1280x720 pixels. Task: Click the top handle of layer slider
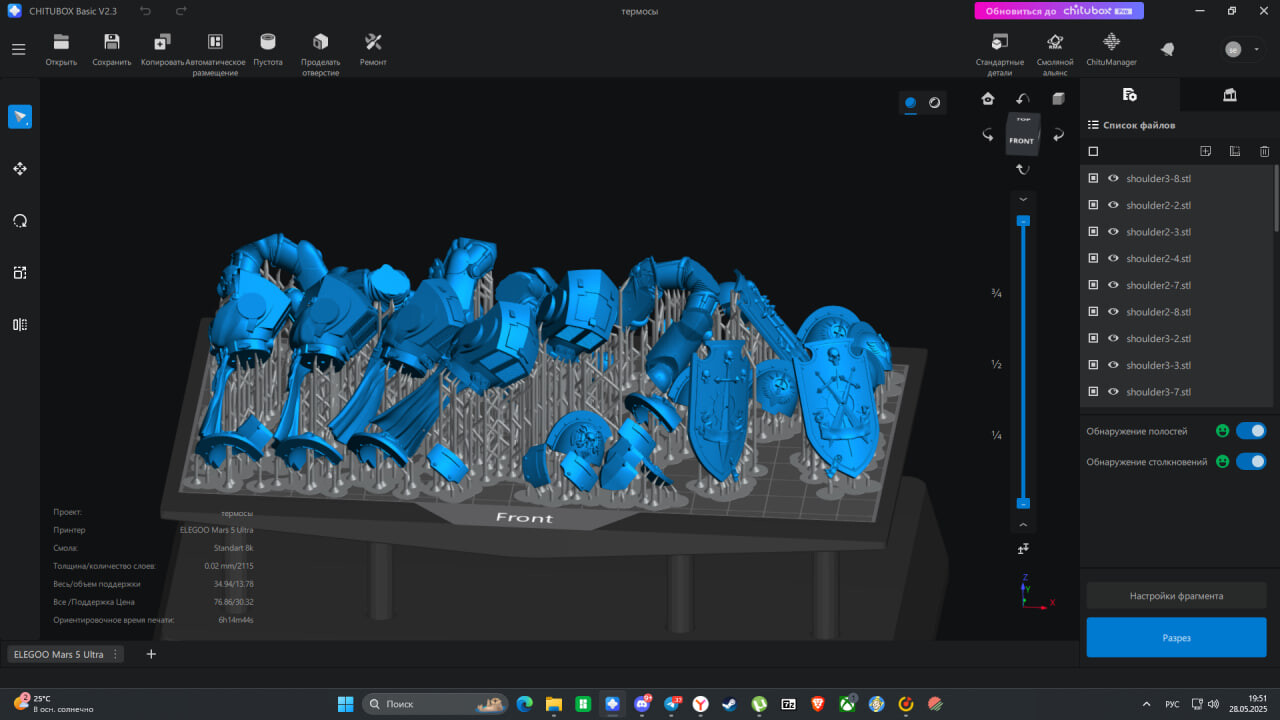tap(1023, 221)
